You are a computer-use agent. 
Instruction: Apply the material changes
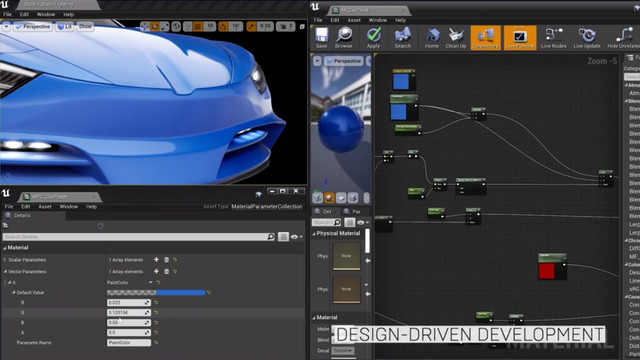click(373, 38)
